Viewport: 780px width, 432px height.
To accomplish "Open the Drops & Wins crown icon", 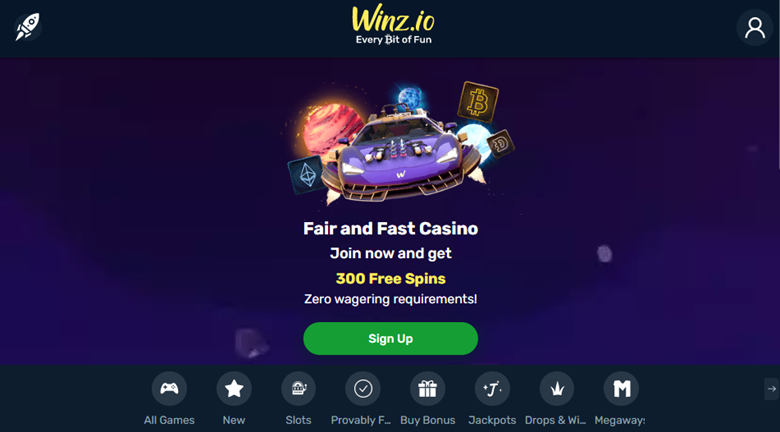I will 557,389.
